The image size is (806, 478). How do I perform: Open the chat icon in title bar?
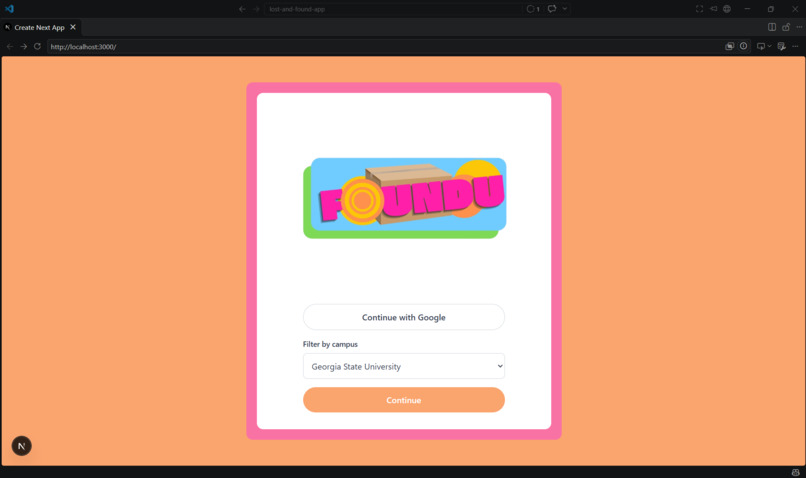(552, 9)
